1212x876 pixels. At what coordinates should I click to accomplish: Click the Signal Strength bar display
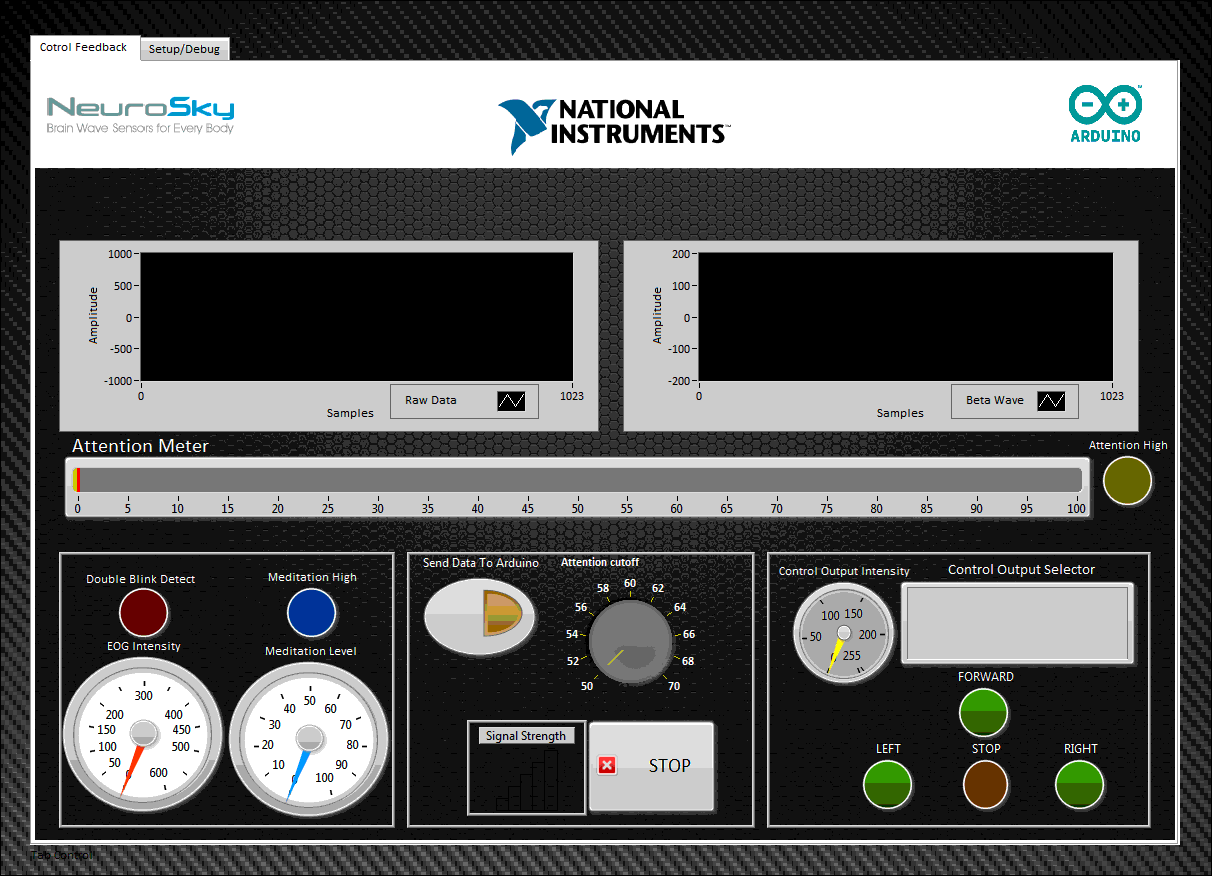pos(527,777)
